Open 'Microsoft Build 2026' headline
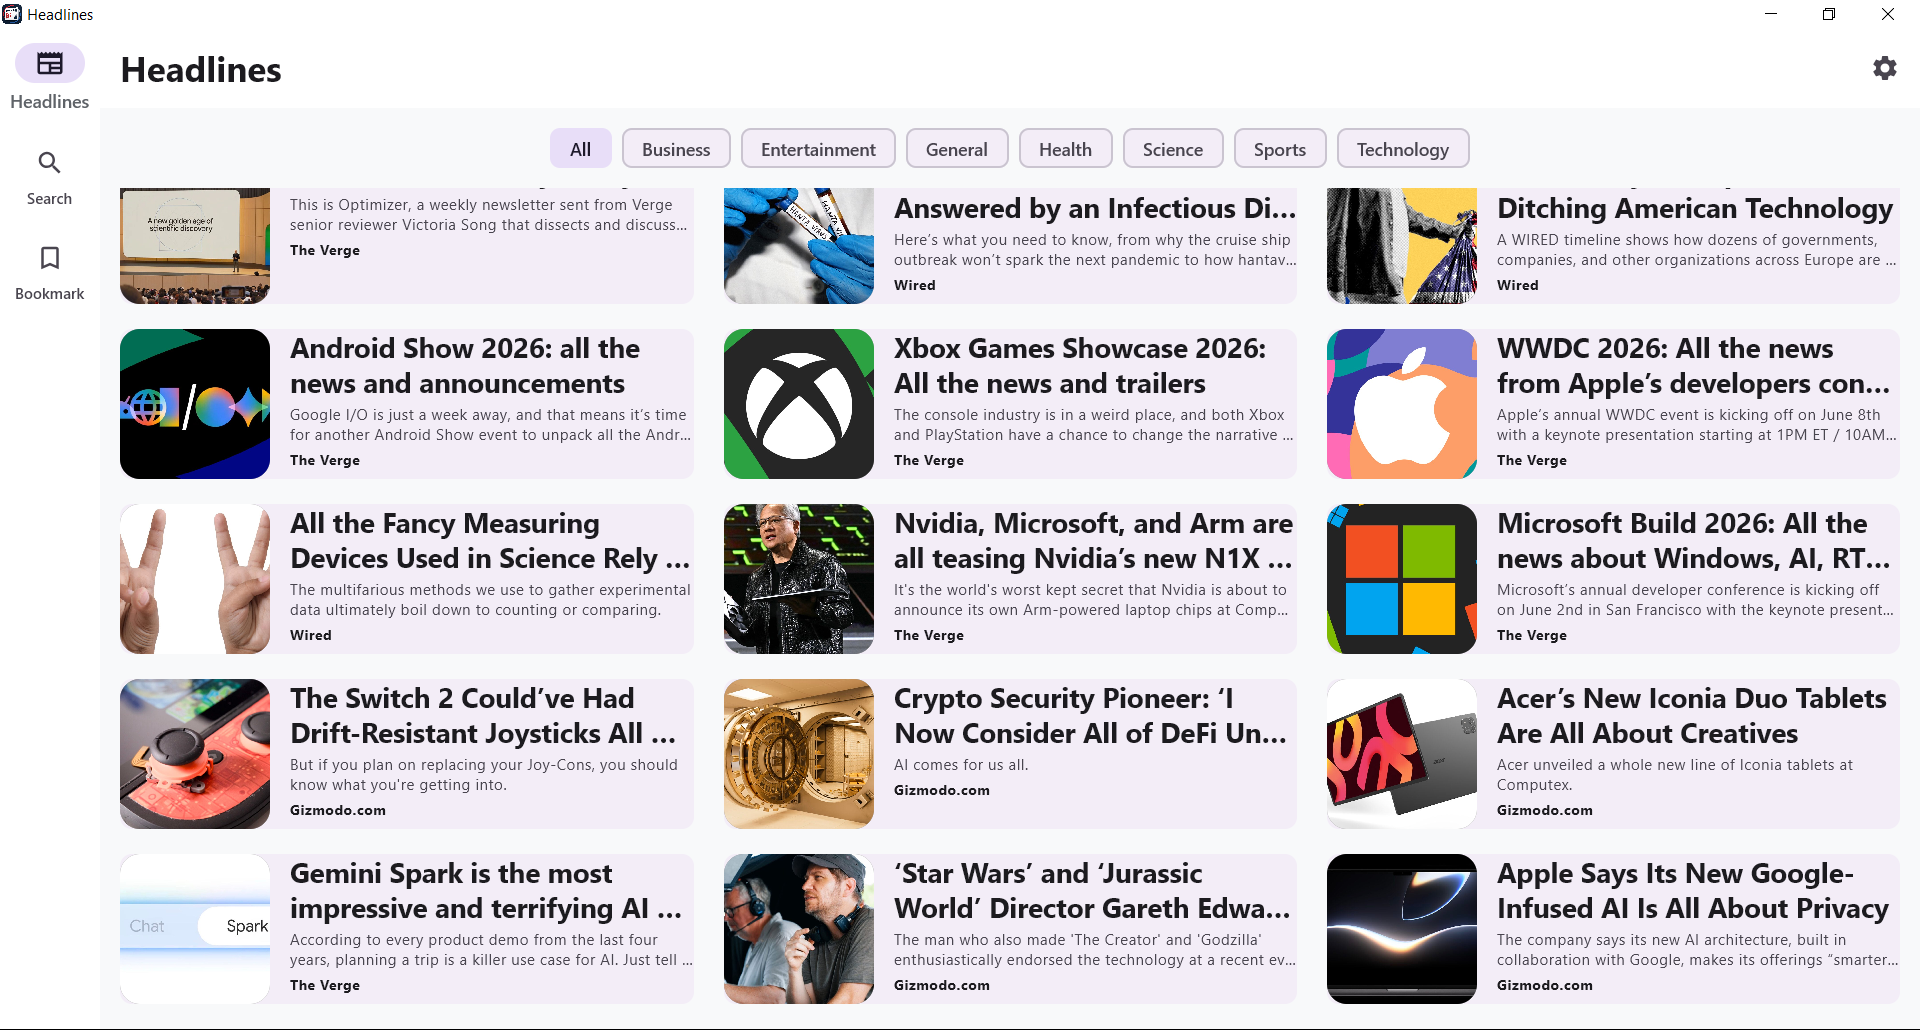The width and height of the screenshot is (1920, 1030). (x=1693, y=541)
